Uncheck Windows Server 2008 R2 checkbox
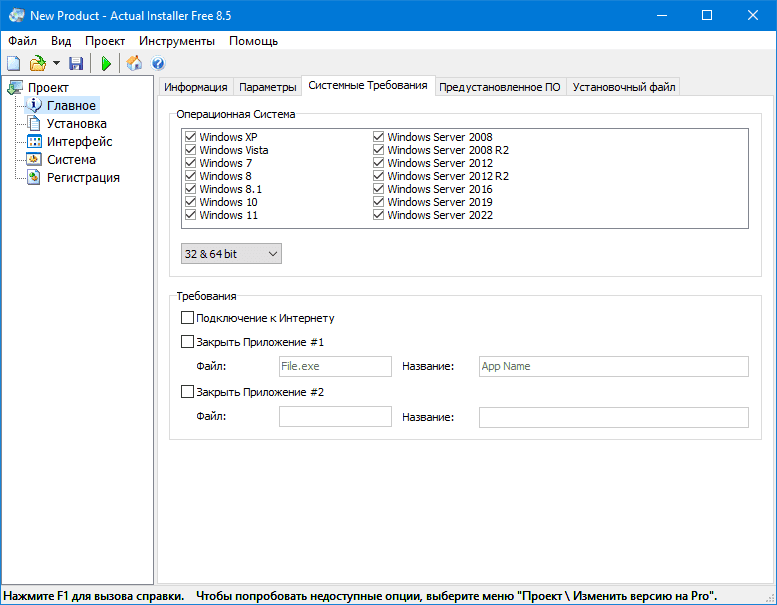Screen dimensions: 777x605 coord(378,149)
